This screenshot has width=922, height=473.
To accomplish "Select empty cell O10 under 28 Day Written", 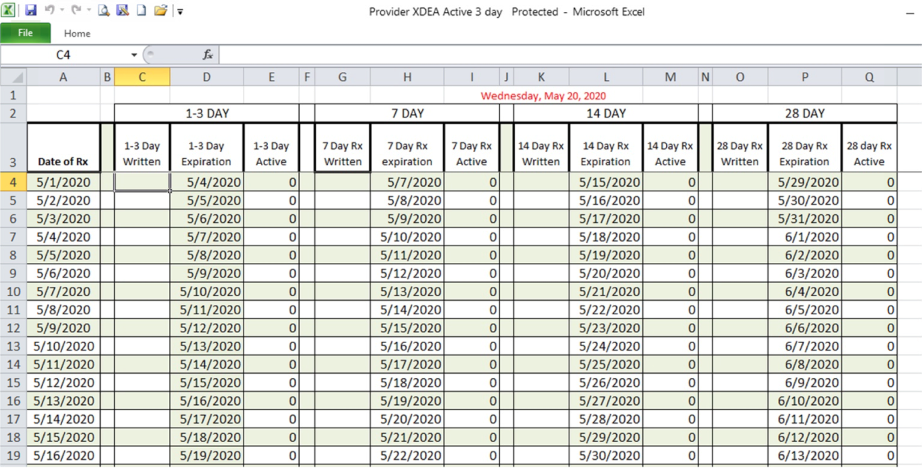I will tap(740, 291).
